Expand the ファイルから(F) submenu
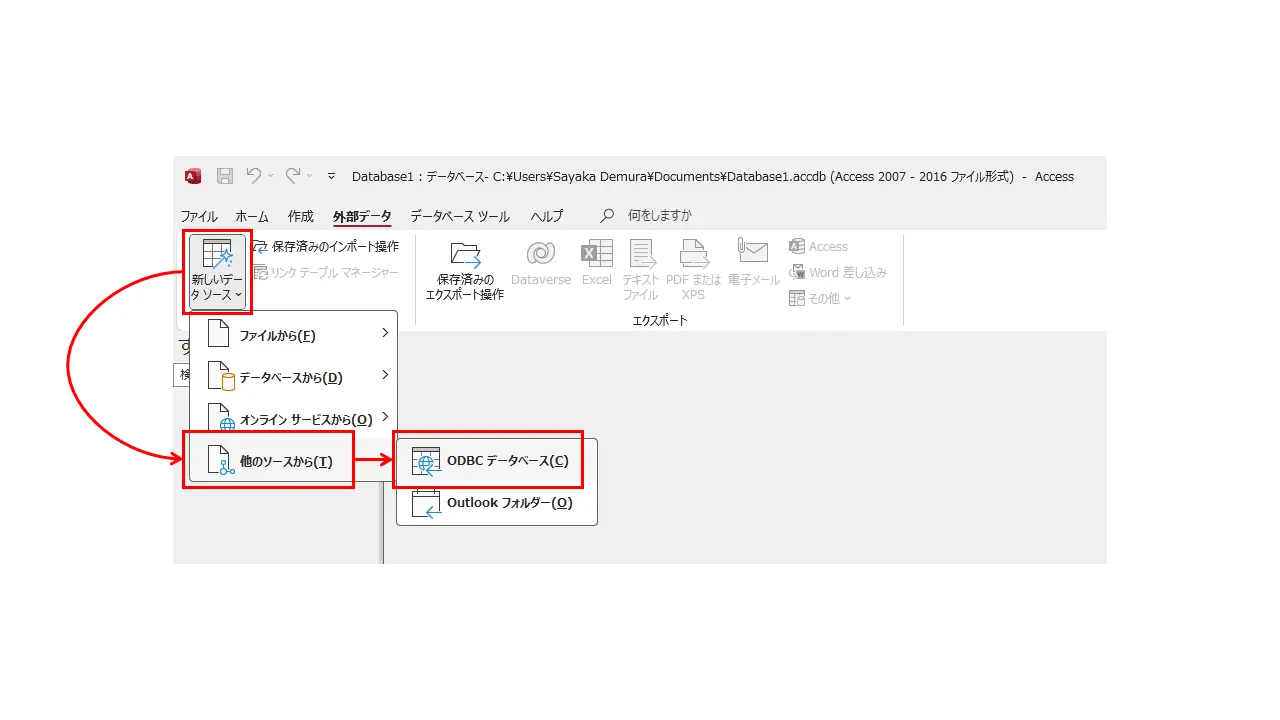 click(x=294, y=335)
